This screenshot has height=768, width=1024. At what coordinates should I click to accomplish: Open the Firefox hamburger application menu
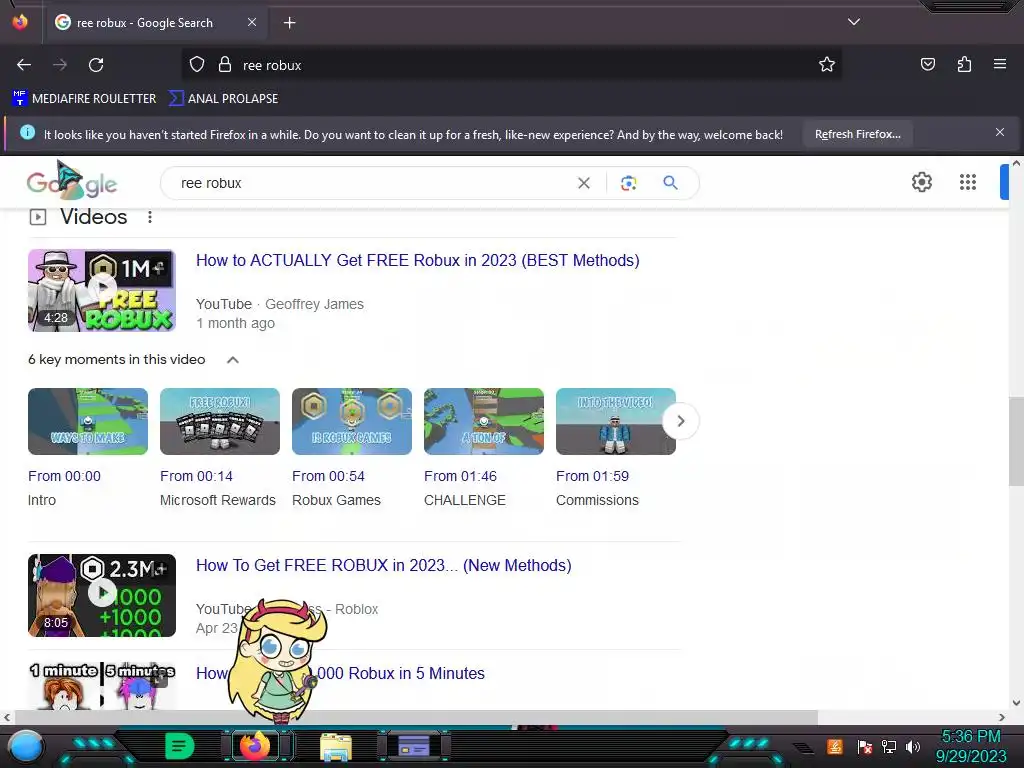1000,64
